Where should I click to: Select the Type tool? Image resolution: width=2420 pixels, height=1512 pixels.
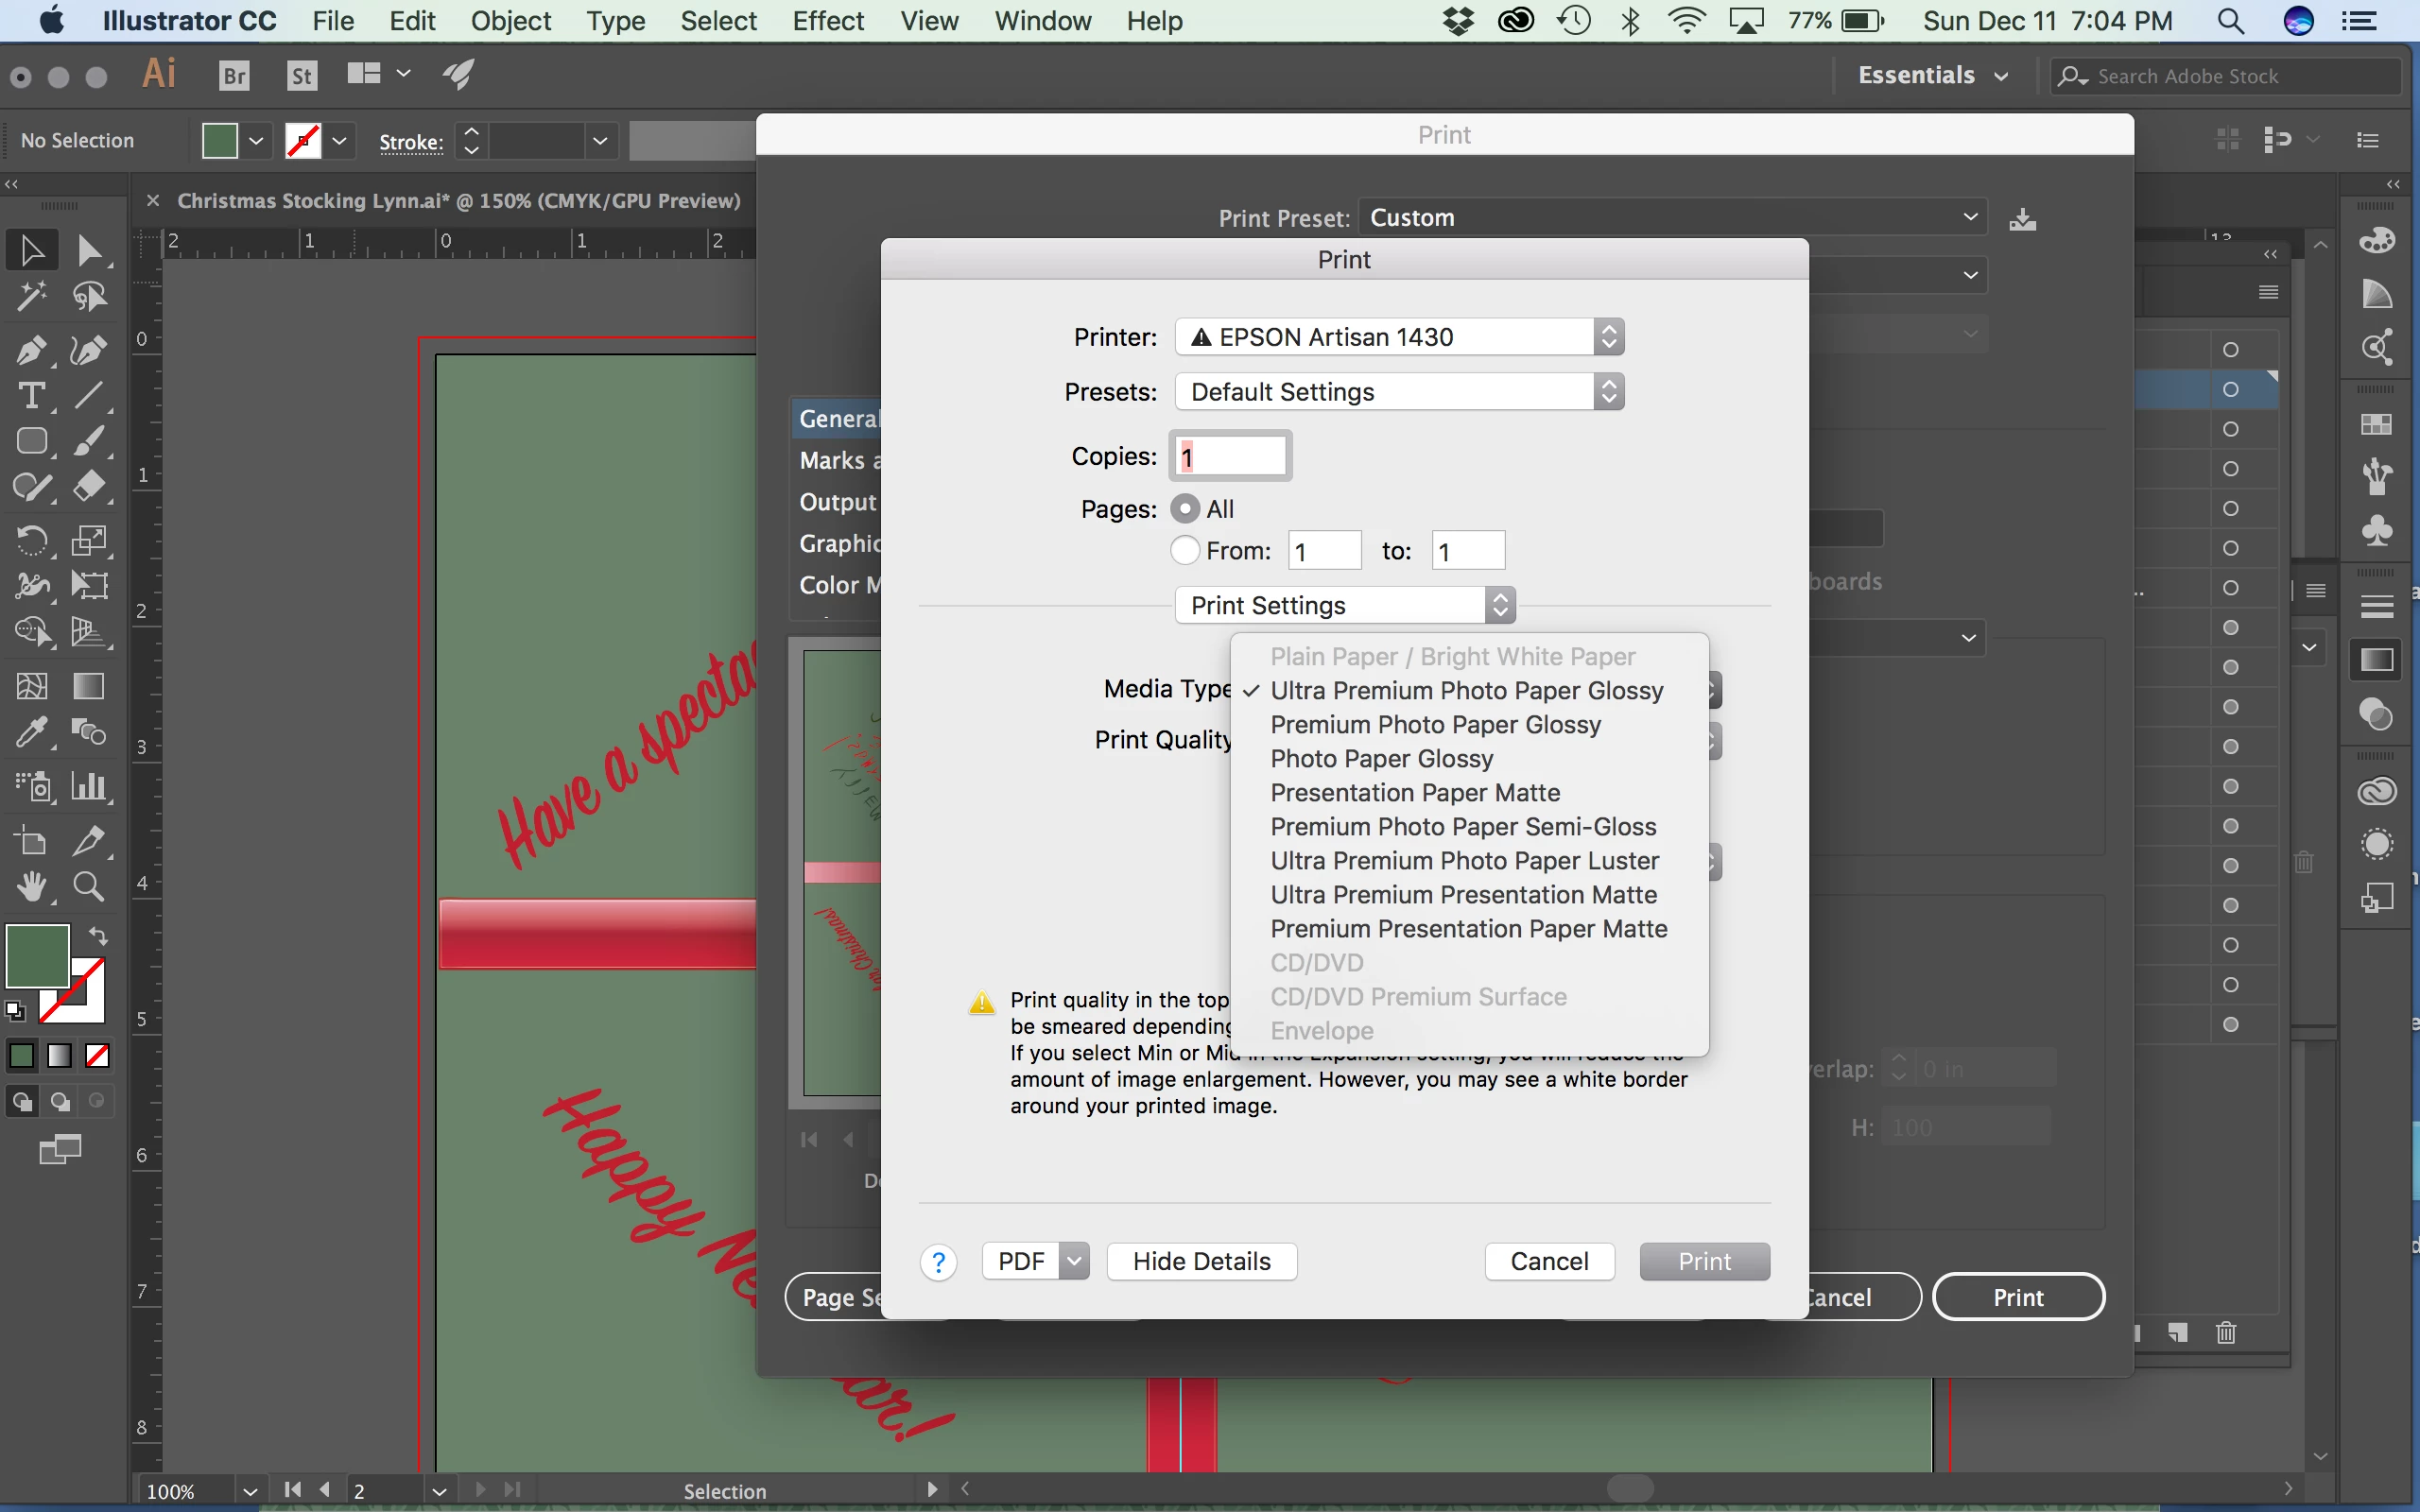(30, 396)
